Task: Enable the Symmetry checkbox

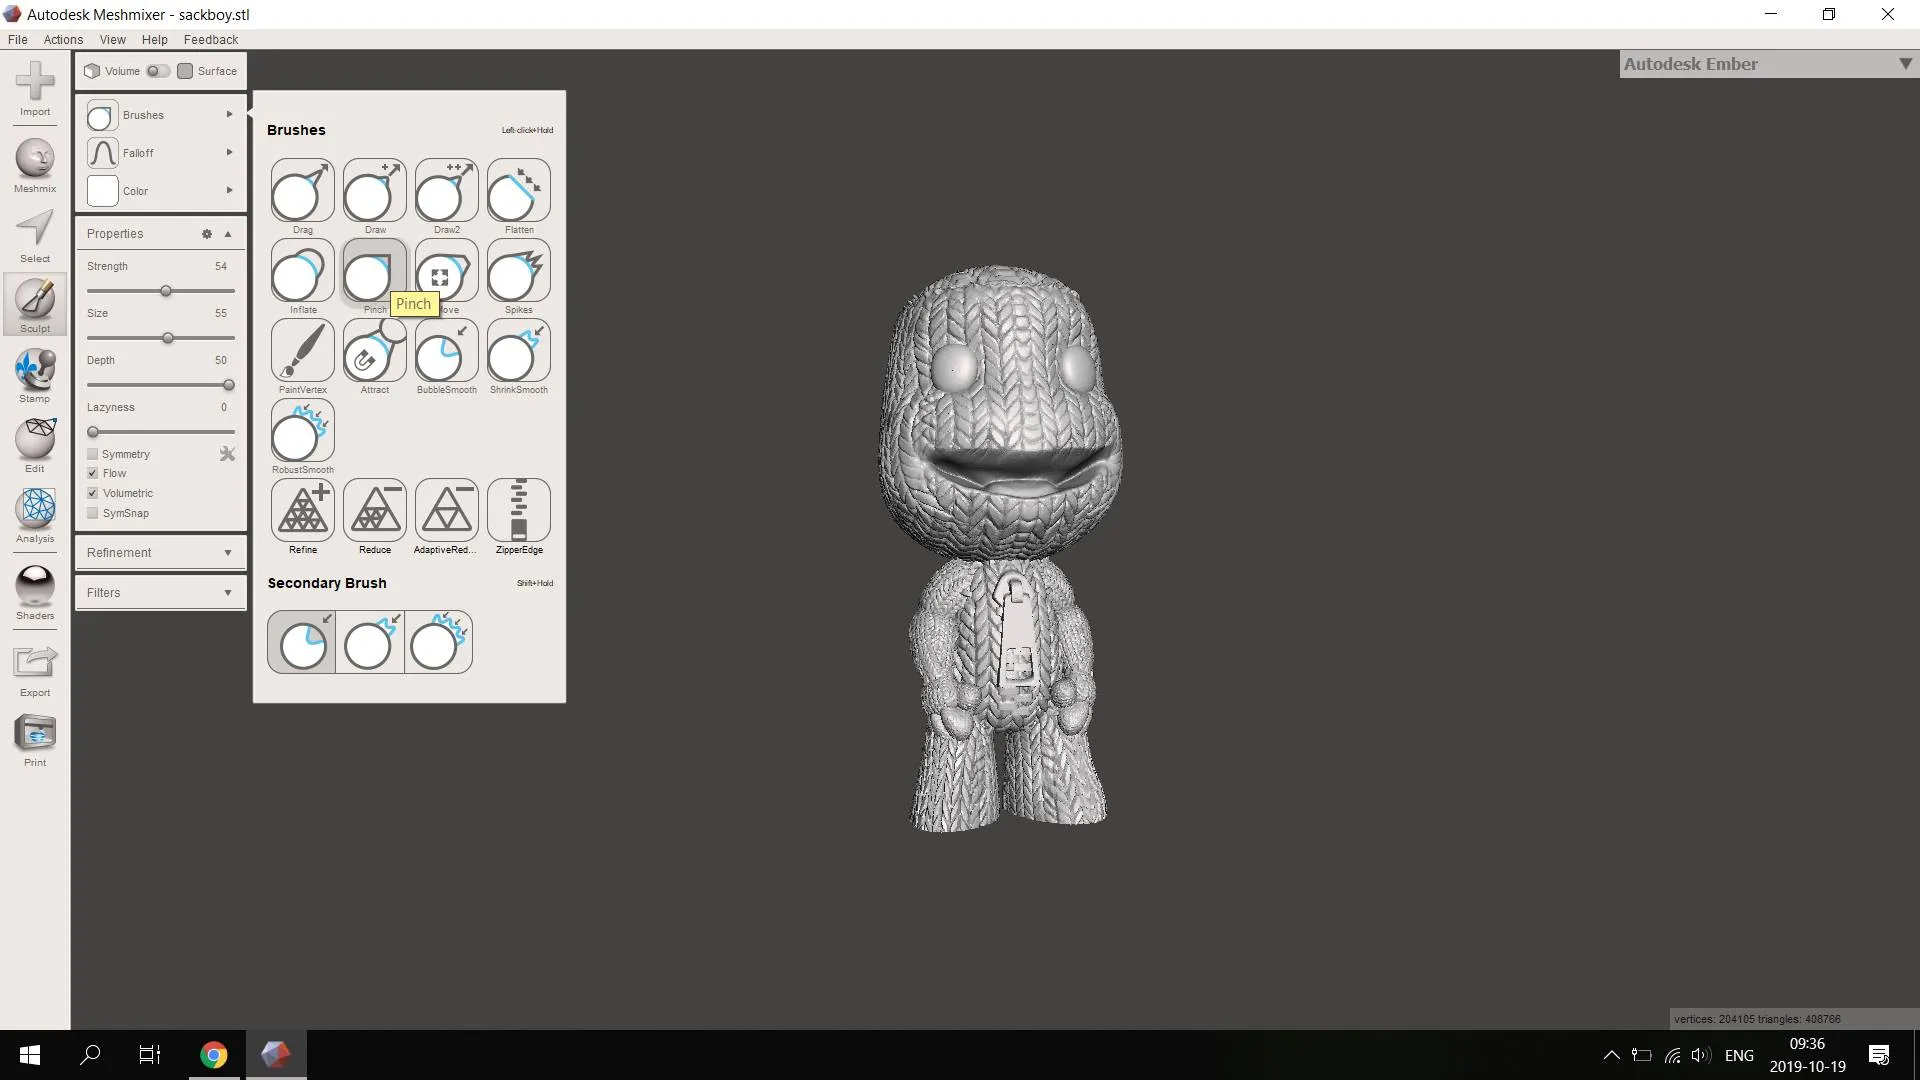Action: [92, 454]
